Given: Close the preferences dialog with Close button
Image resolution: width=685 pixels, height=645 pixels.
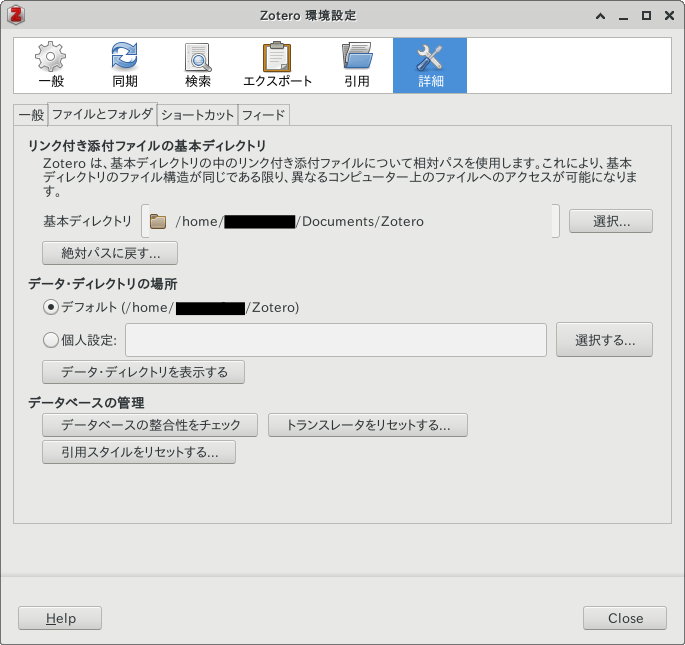Looking at the screenshot, I should point(625,618).
